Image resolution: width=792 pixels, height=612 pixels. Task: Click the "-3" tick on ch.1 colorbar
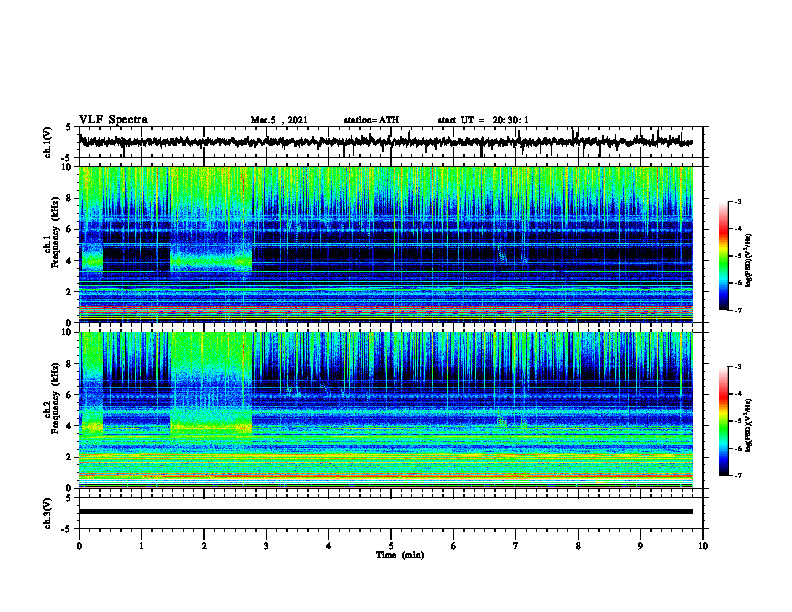[738, 201]
